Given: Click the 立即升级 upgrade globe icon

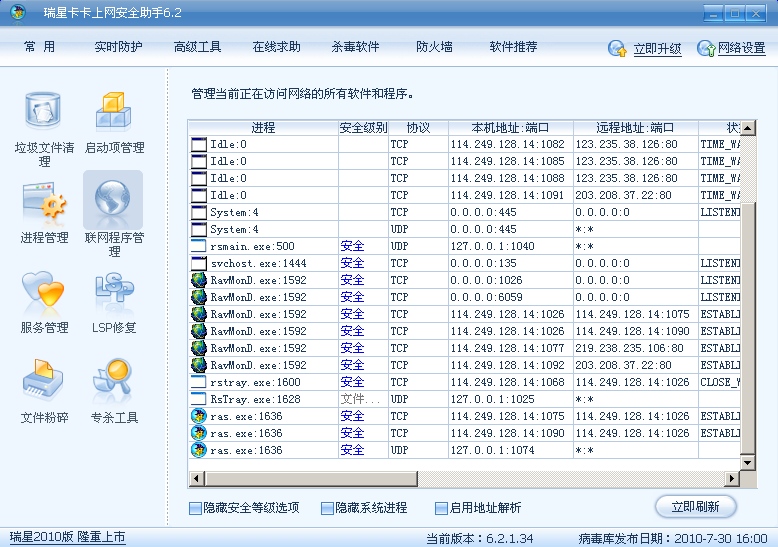Looking at the screenshot, I should (617, 49).
